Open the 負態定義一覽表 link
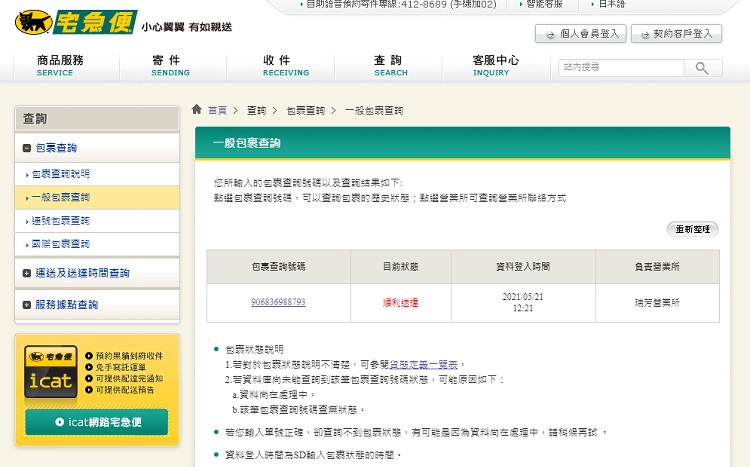750x467 pixels. tap(423, 365)
